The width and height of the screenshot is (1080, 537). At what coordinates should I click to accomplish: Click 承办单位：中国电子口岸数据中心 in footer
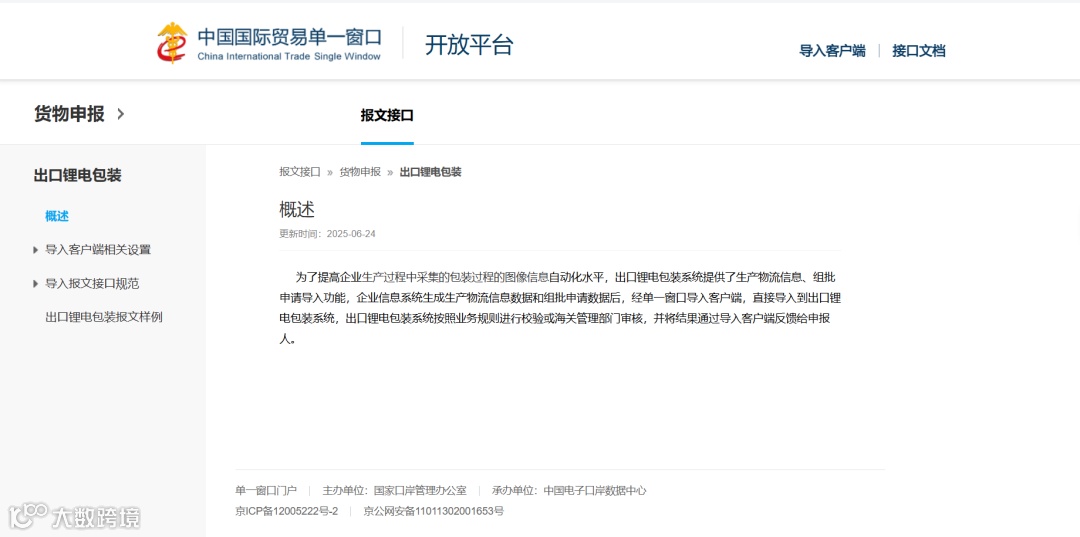569,491
